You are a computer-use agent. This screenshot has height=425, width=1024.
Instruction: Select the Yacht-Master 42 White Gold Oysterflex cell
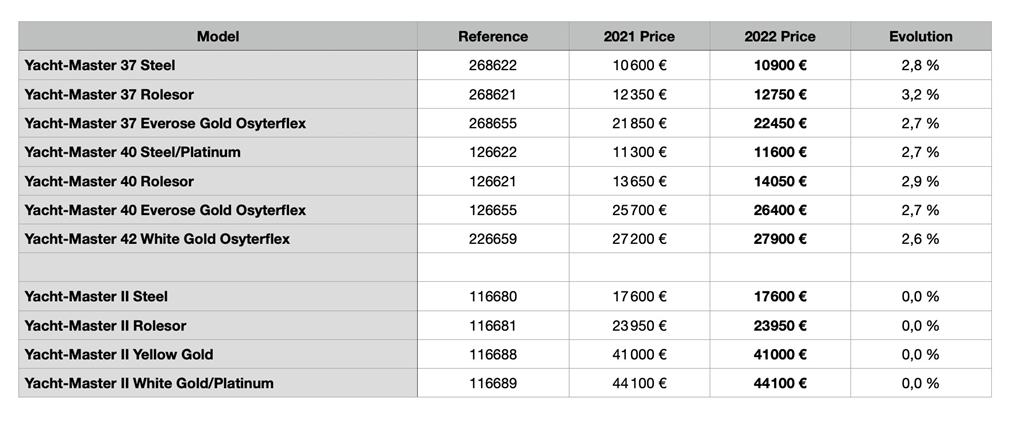(157, 239)
